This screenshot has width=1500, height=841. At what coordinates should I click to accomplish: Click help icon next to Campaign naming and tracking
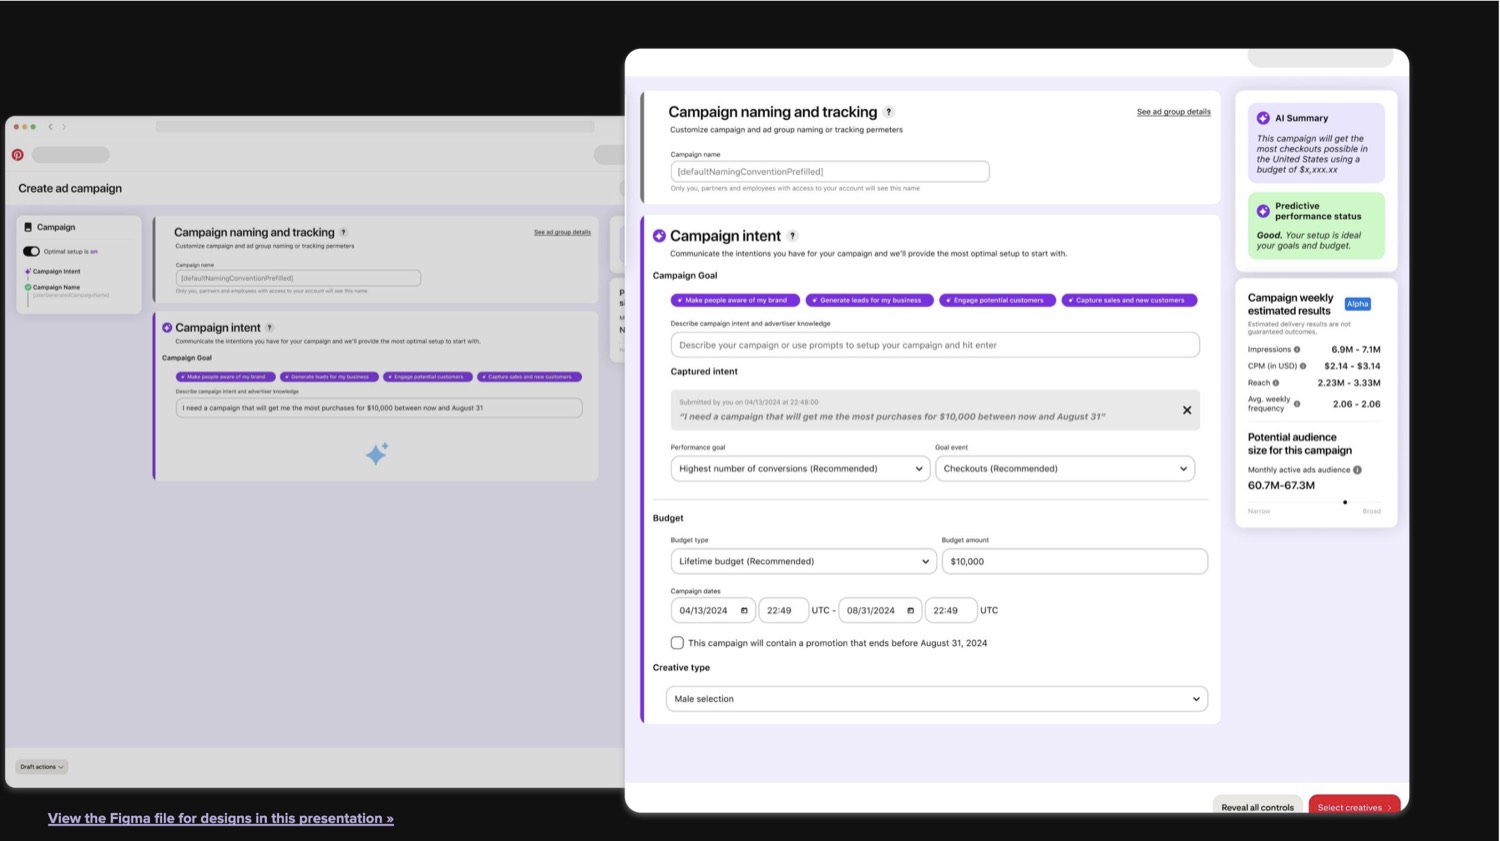pyautogui.click(x=888, y=112)
